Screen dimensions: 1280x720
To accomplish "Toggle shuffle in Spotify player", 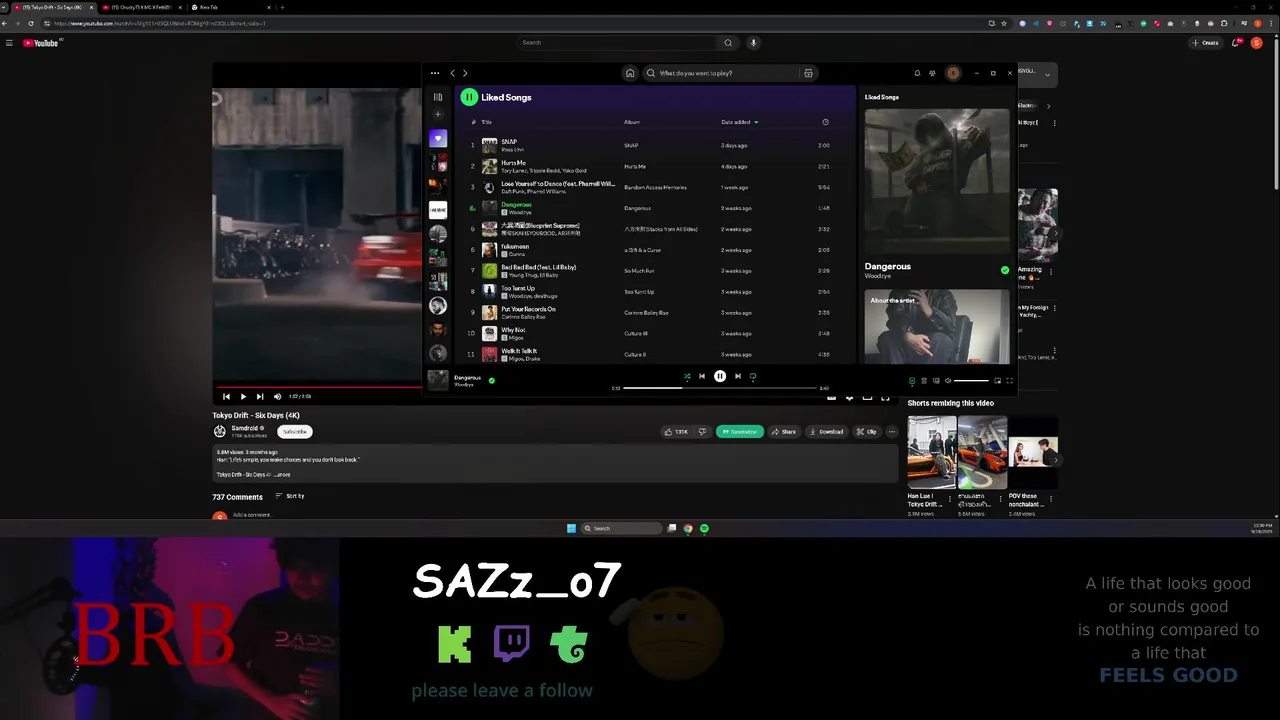I will click(686, 376).
